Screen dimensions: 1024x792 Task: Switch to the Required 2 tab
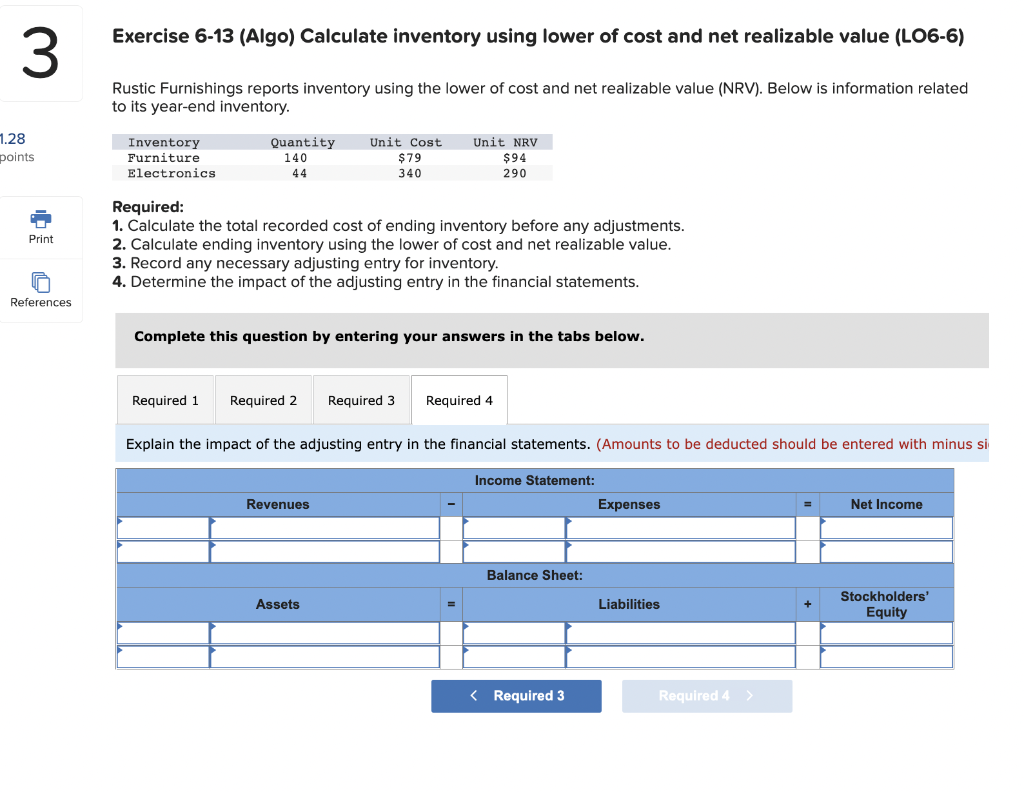(x=263, y=400)
